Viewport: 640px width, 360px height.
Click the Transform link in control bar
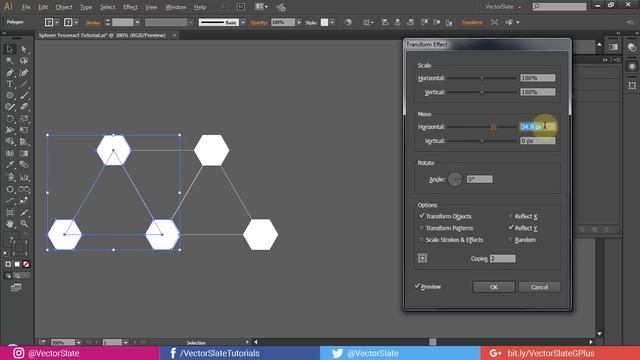click(472, 22)
